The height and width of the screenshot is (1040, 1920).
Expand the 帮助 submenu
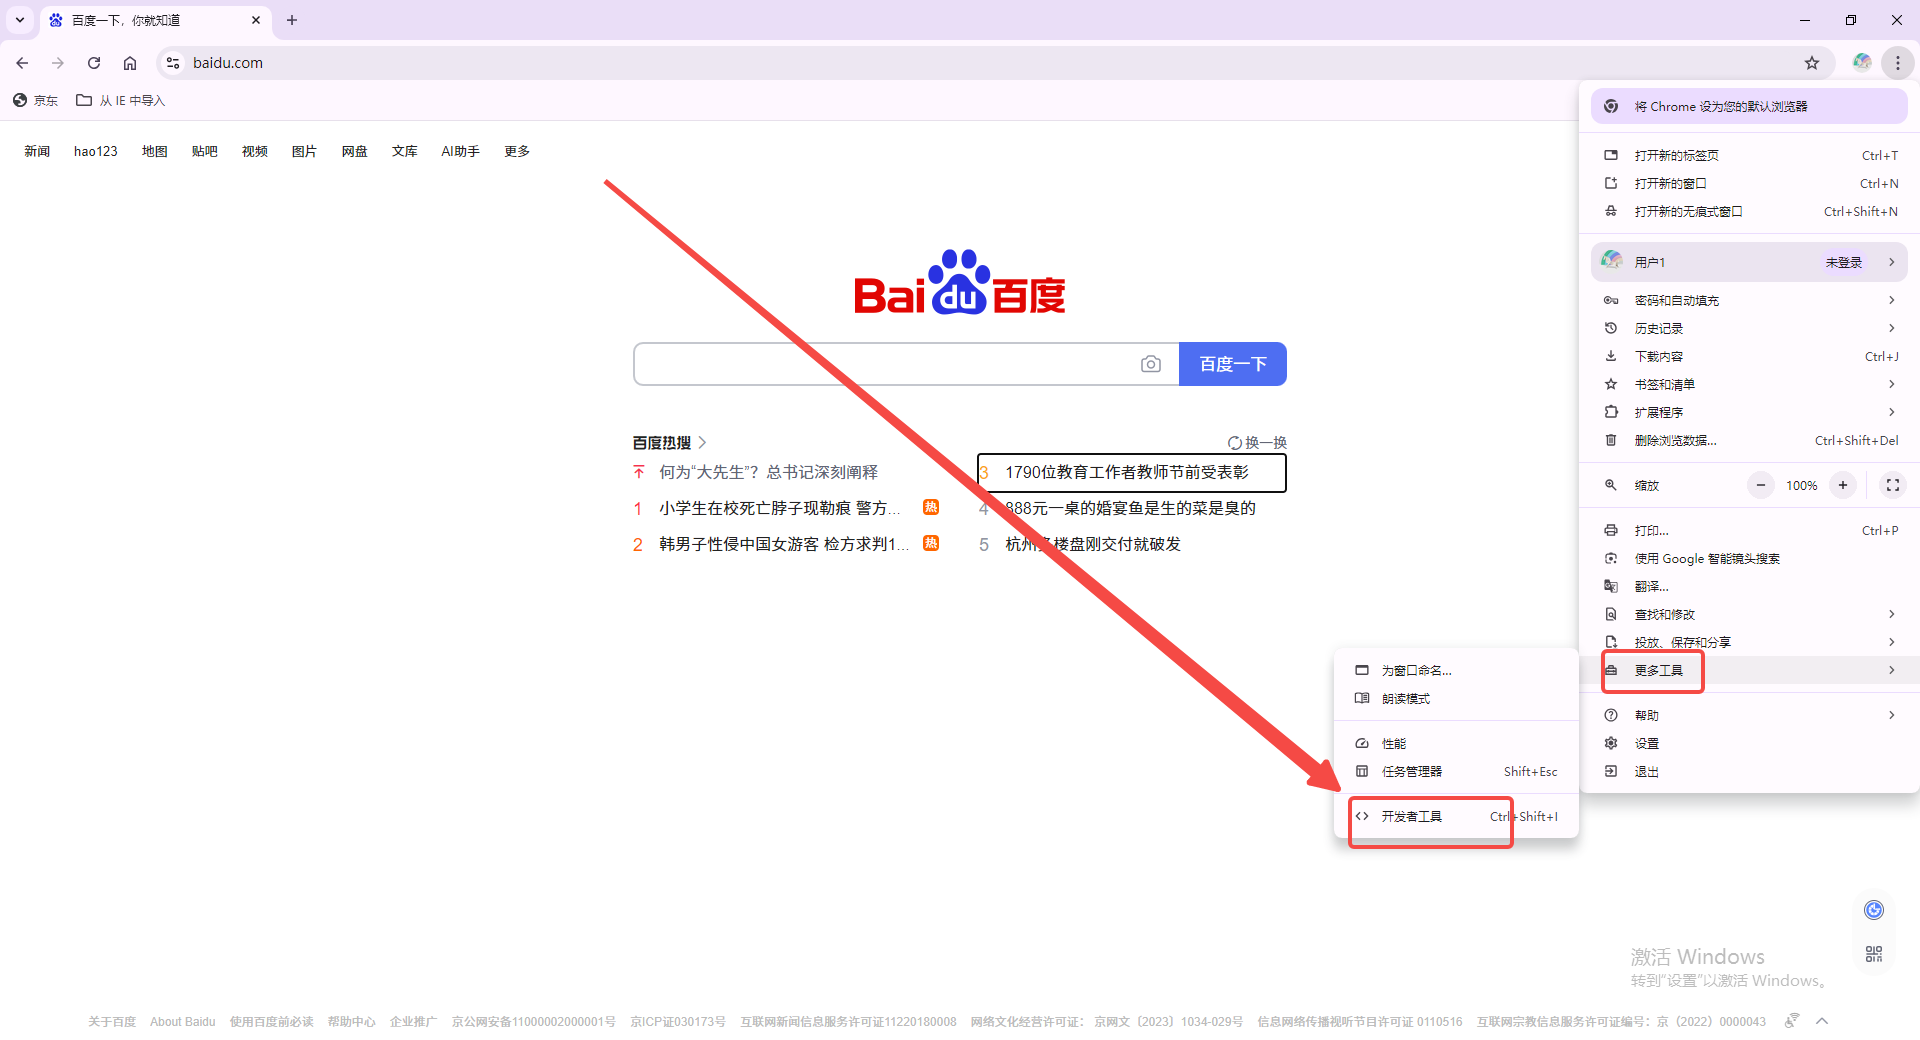click(1749, 715)
